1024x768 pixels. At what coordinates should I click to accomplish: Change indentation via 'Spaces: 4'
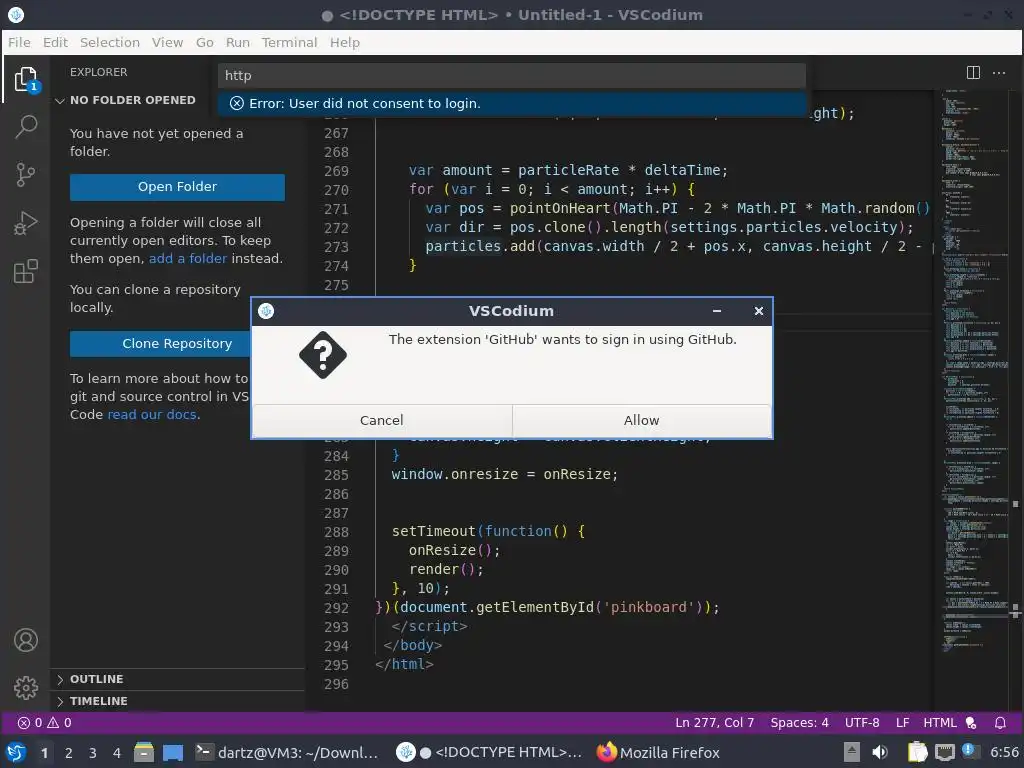[799, 723]
